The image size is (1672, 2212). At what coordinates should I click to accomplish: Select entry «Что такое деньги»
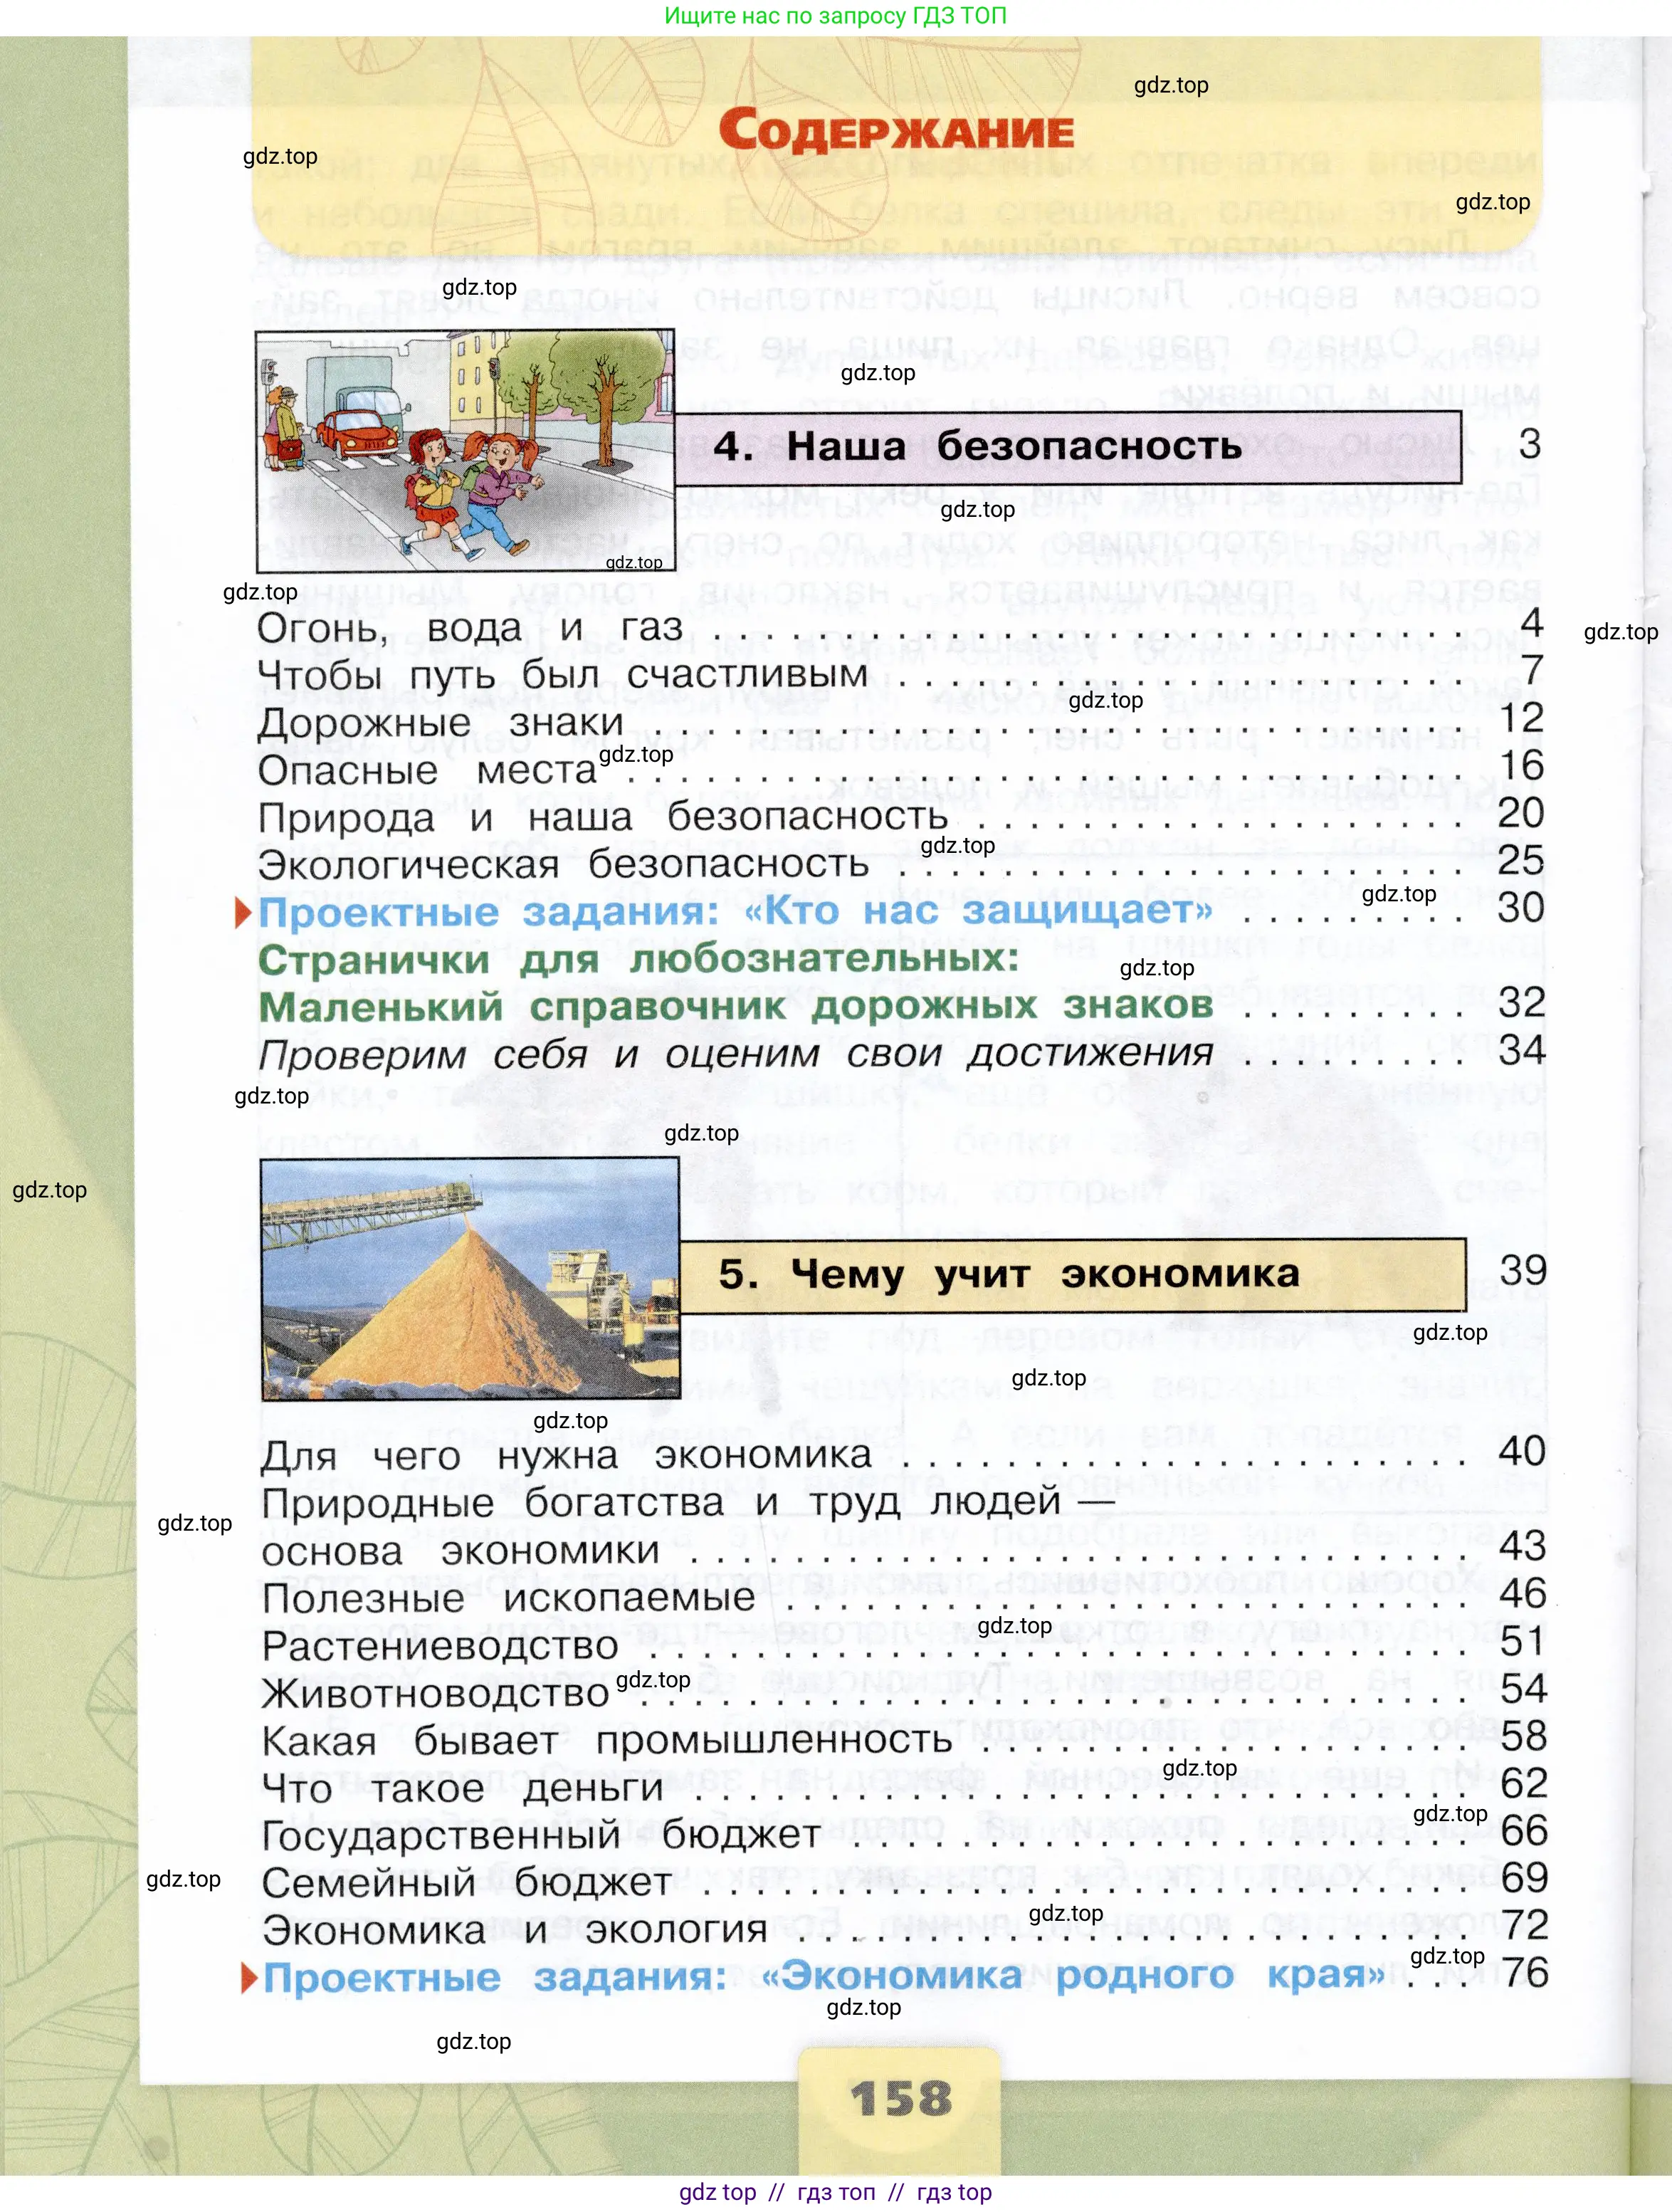[x=462, y=1788]
